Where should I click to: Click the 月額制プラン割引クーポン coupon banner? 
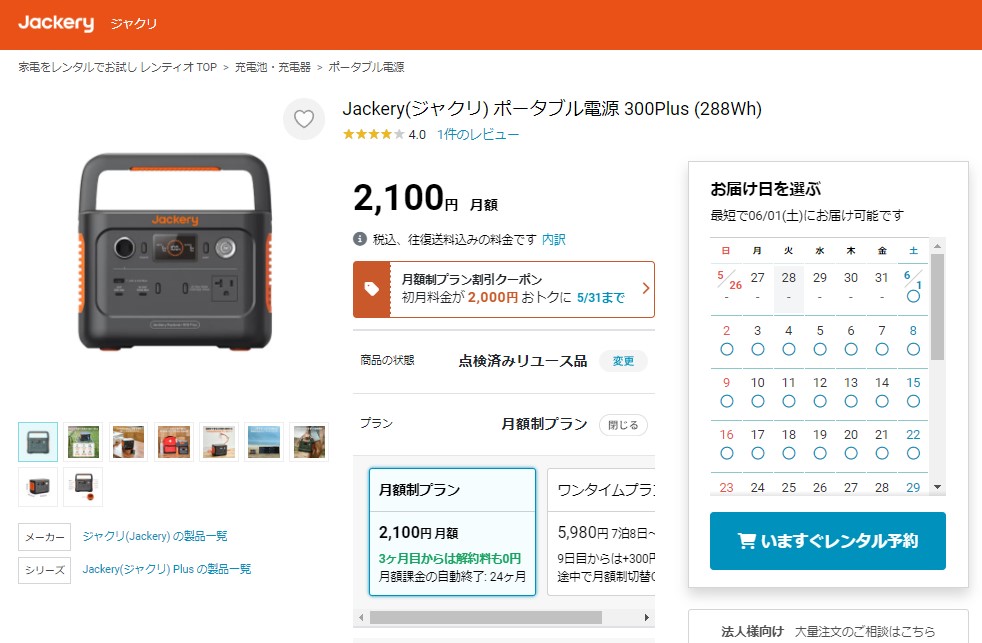click(504, 289)
